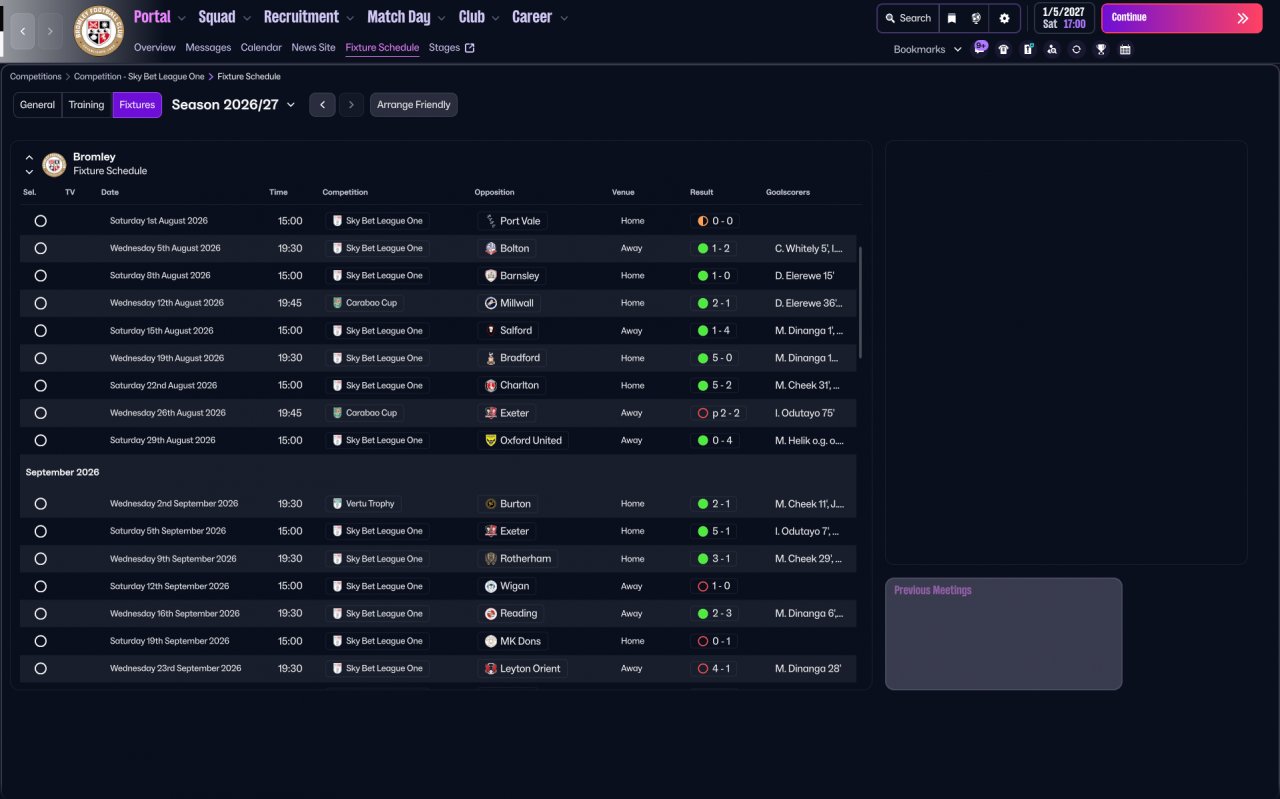Open the tactics board shortcut icon

[x=1028, y=49]
